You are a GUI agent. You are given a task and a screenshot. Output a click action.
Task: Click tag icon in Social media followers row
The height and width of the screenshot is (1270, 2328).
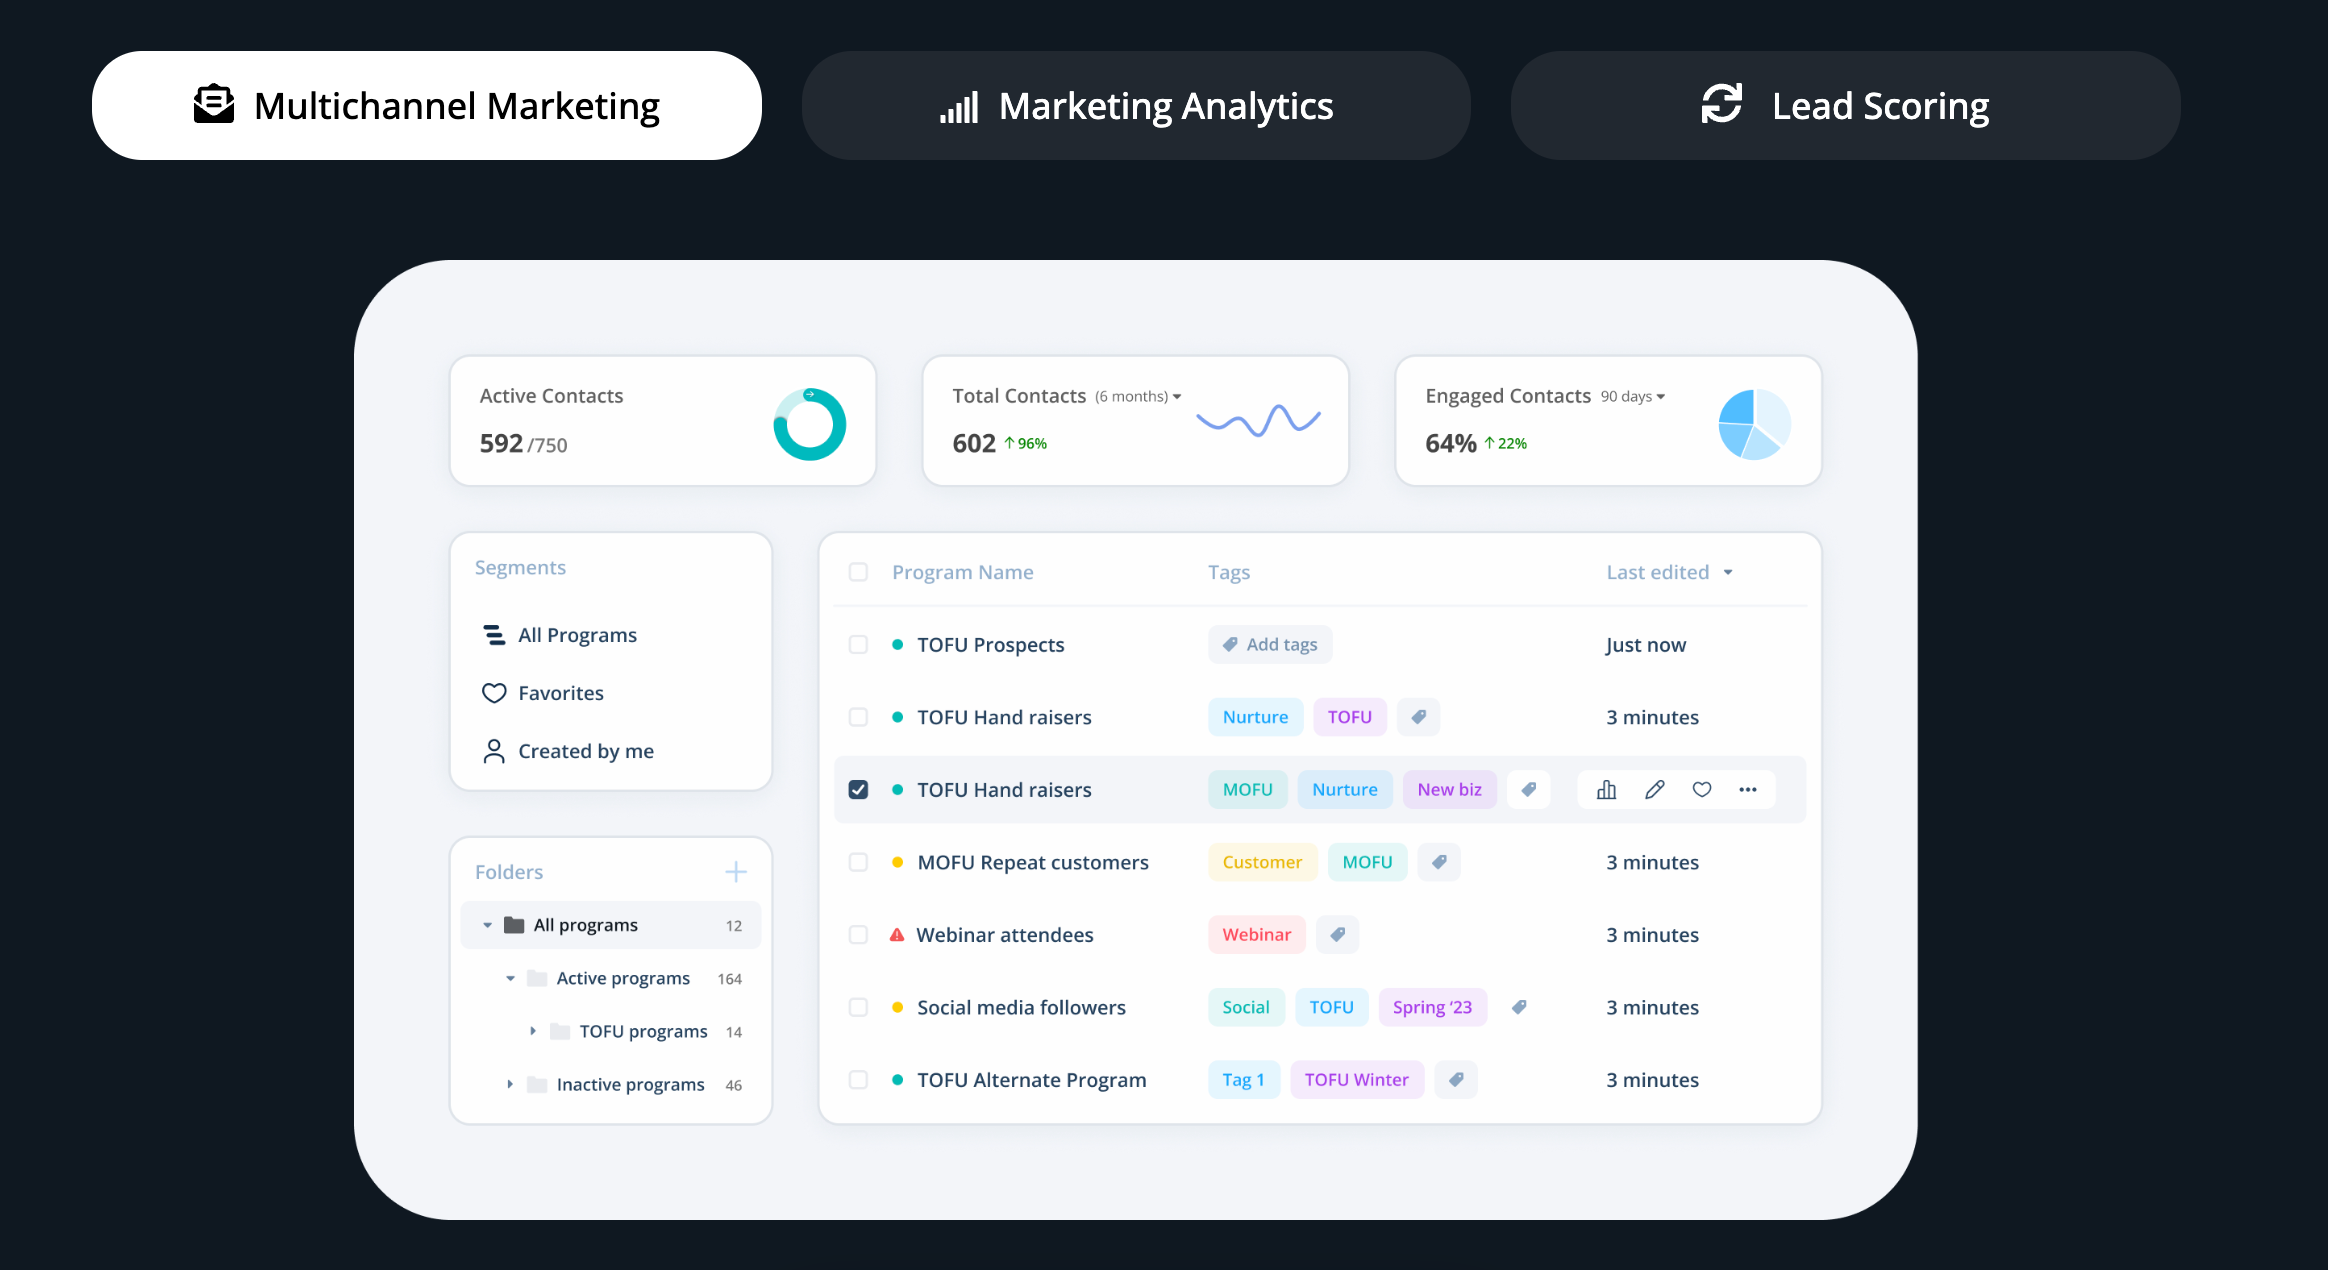point(1519,1007)
